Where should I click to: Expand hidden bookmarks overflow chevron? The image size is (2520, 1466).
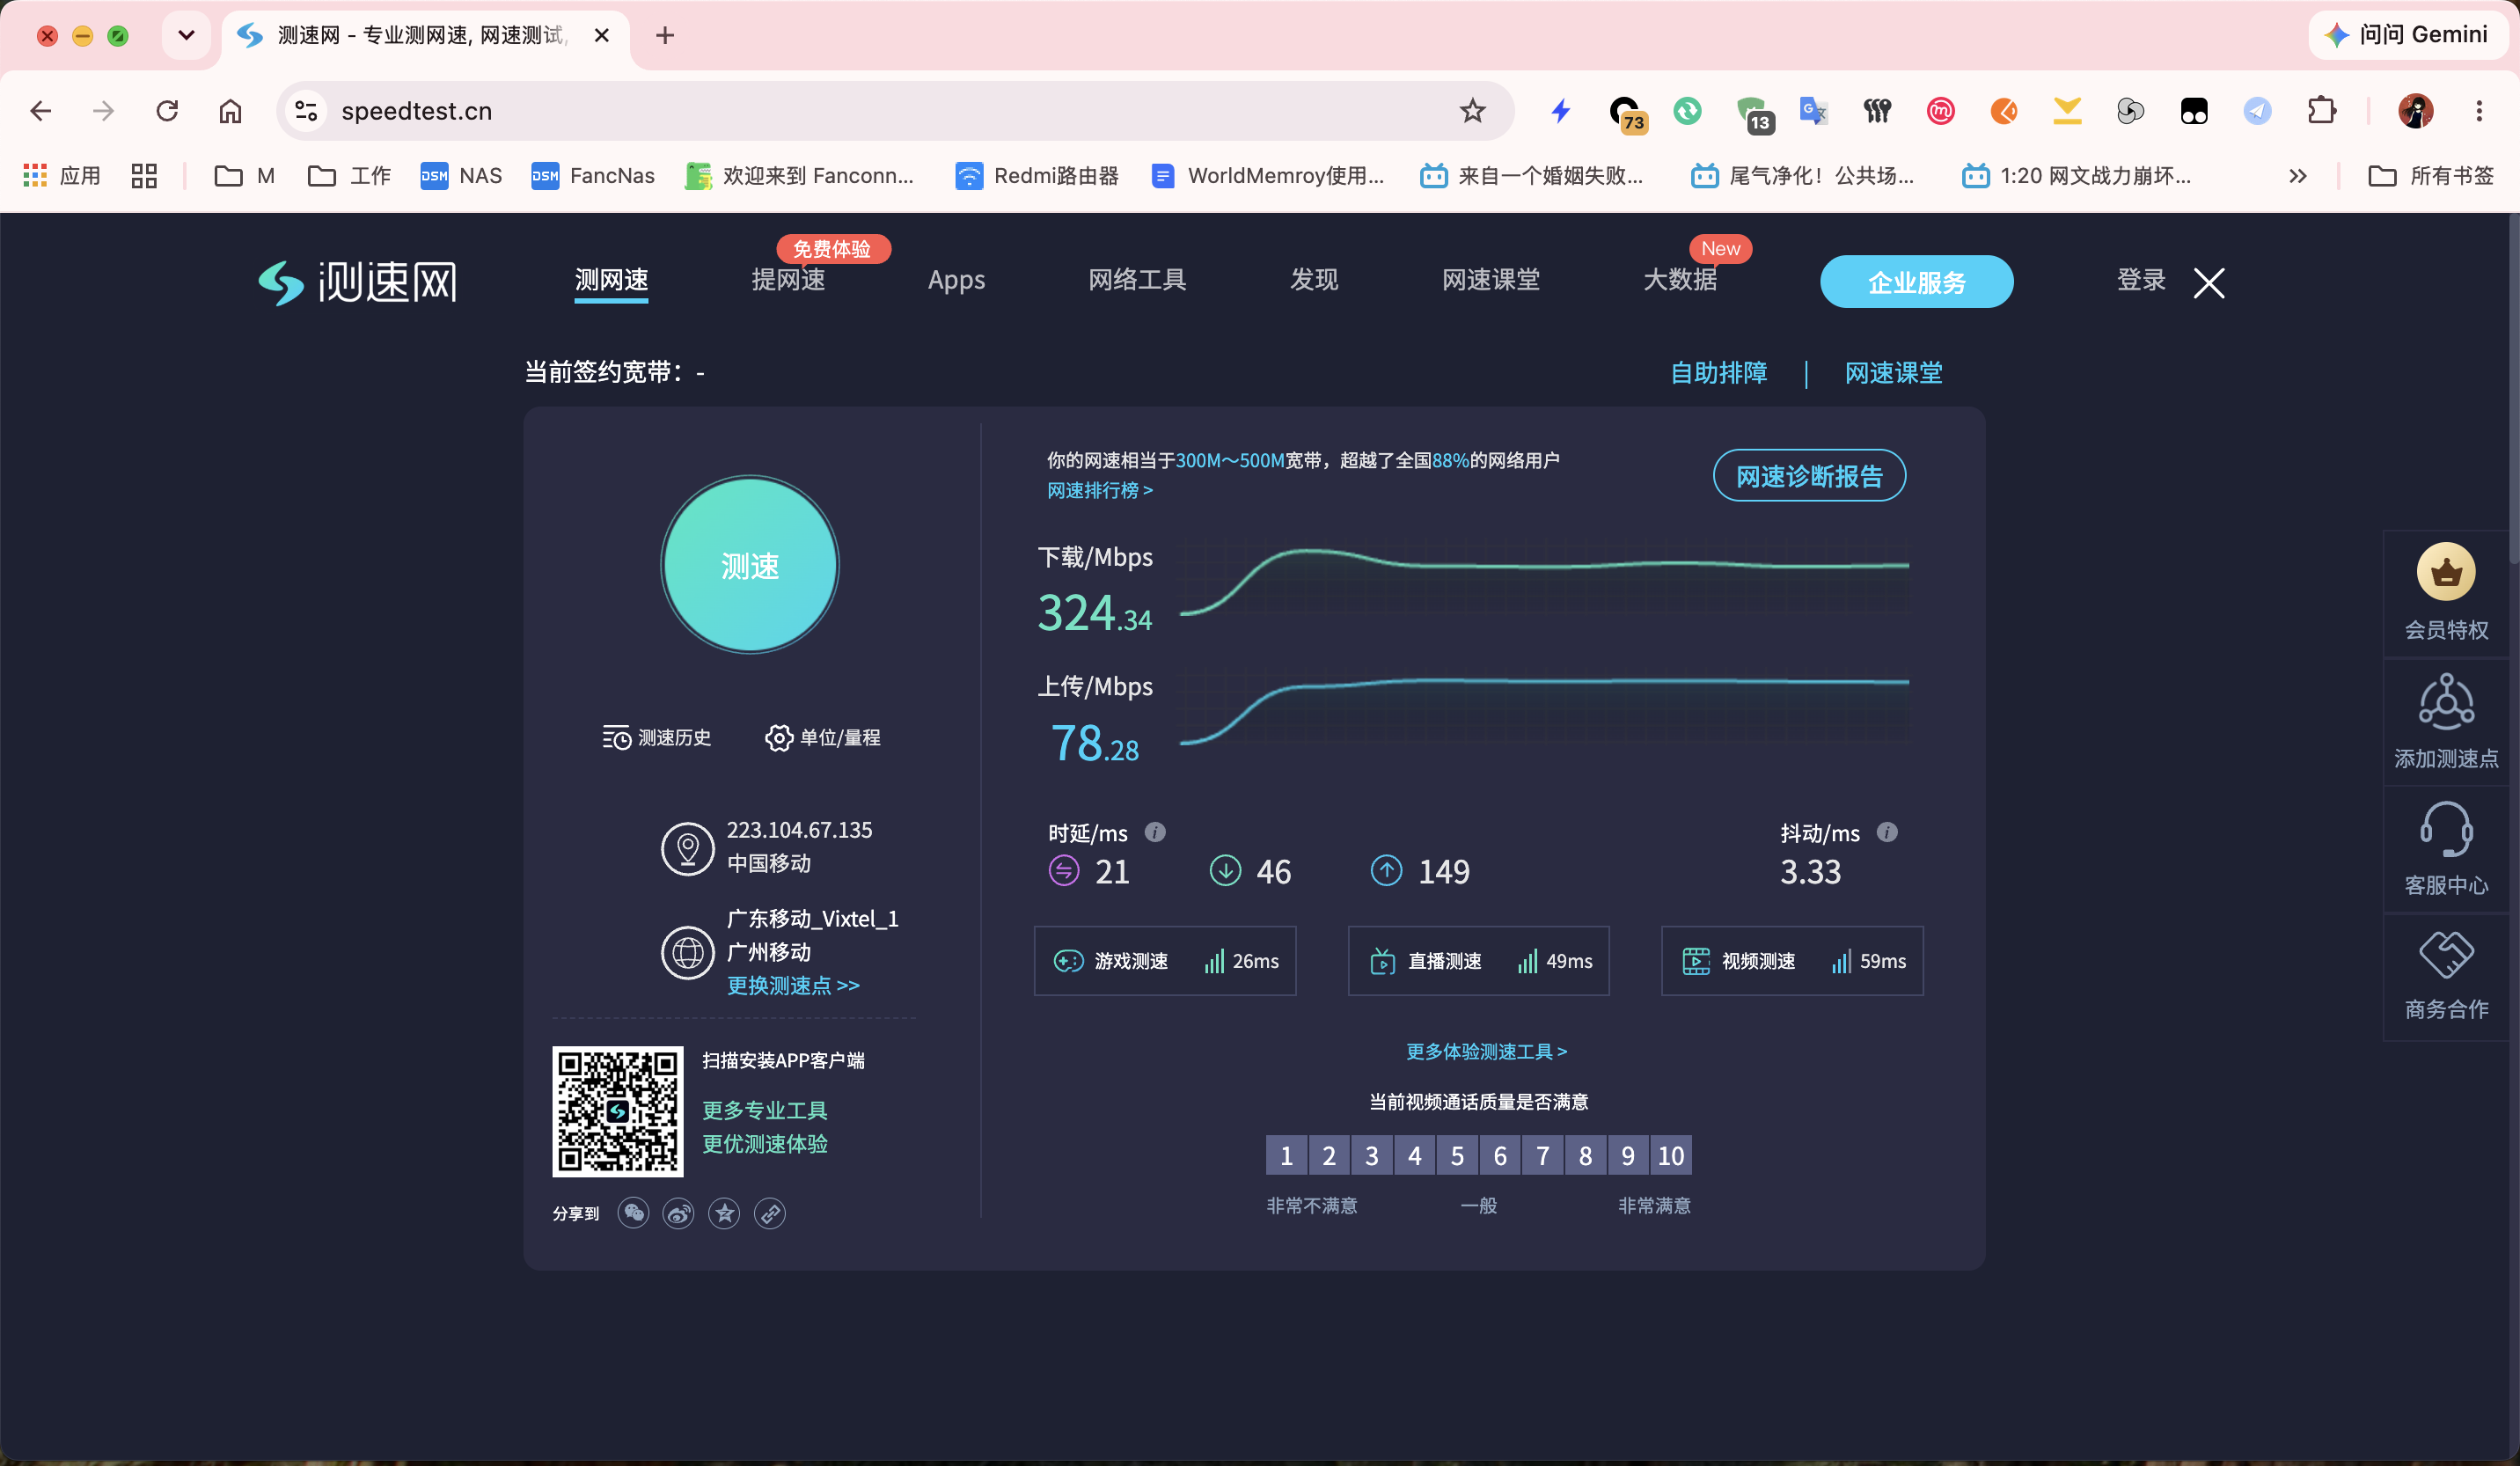point(2298,176)
